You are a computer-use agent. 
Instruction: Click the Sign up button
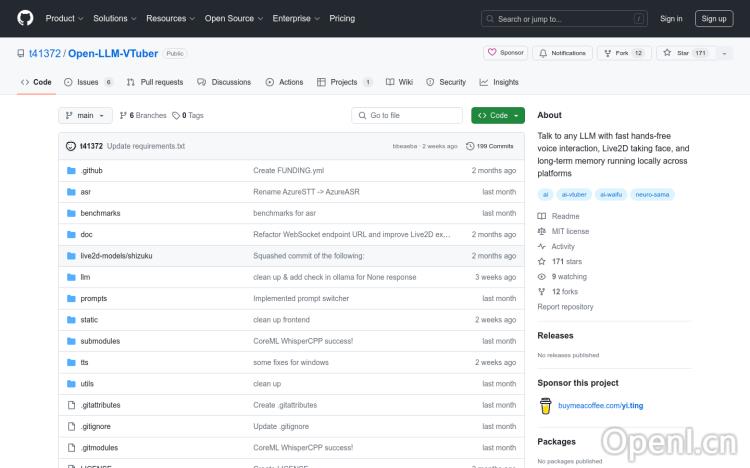714,18
